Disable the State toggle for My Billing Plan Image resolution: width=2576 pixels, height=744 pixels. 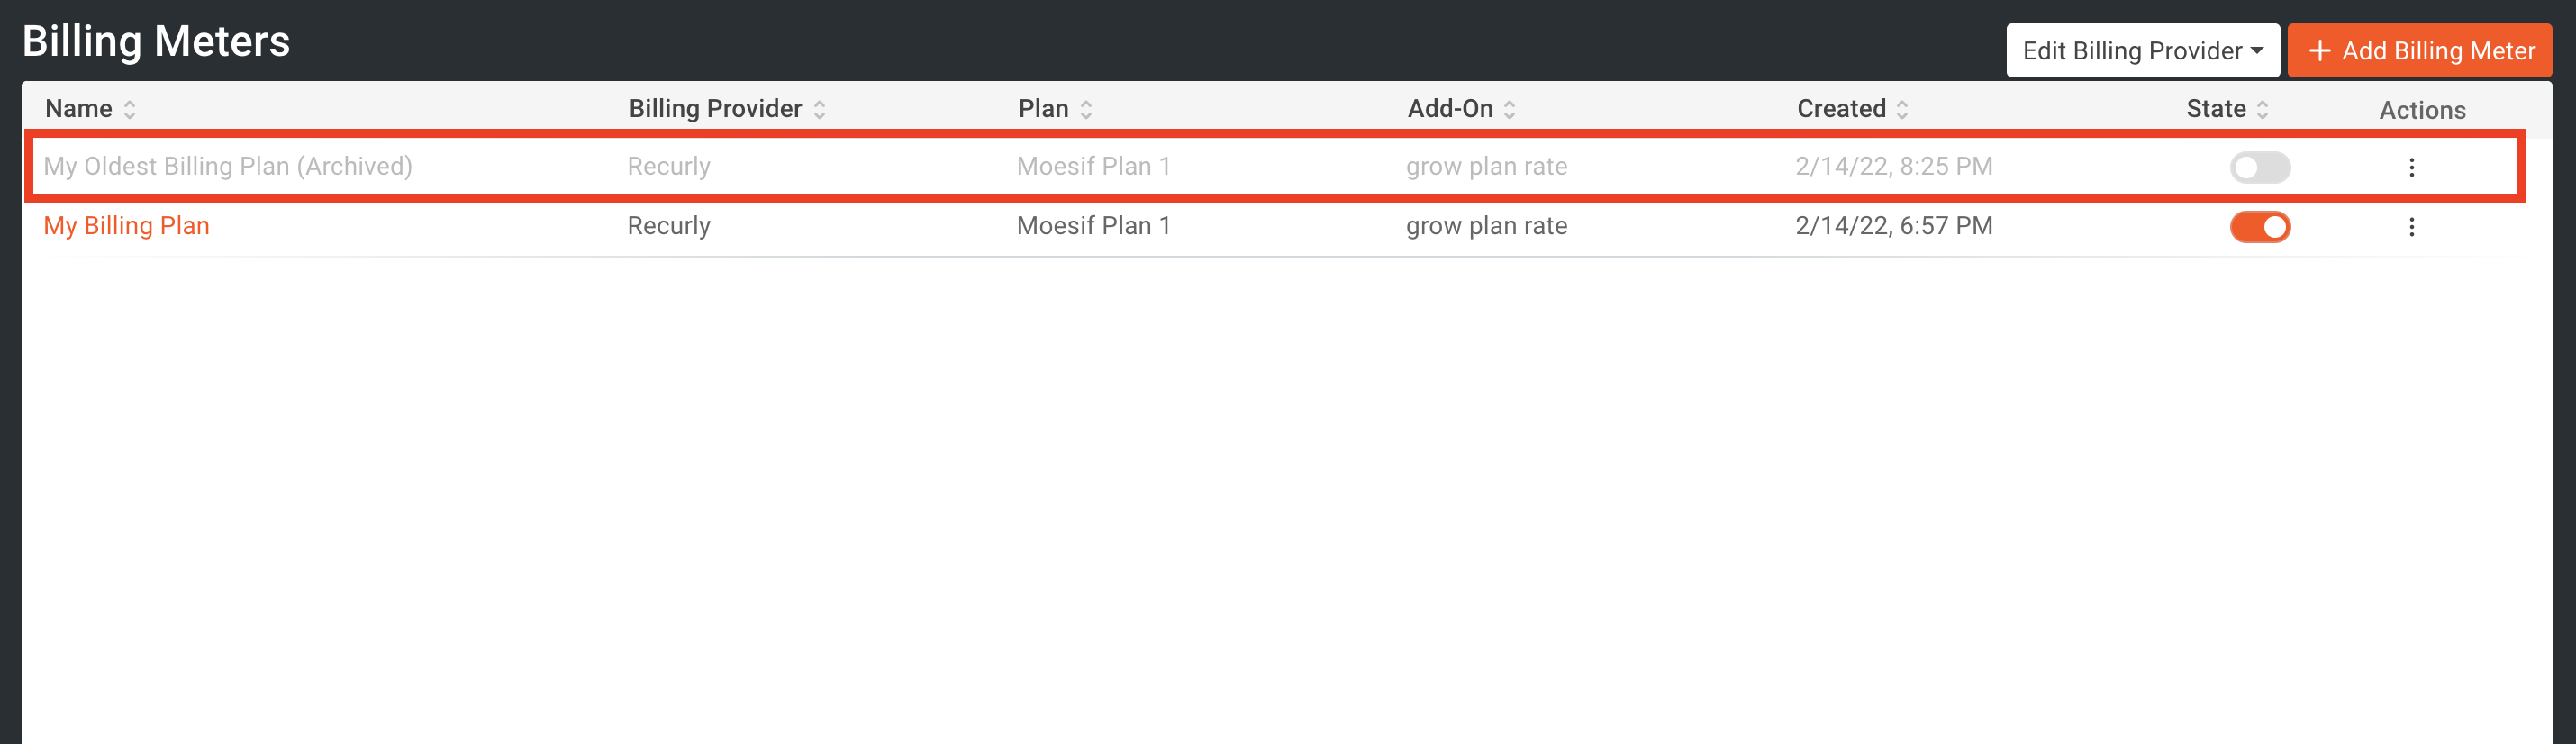coord(2260,227)
